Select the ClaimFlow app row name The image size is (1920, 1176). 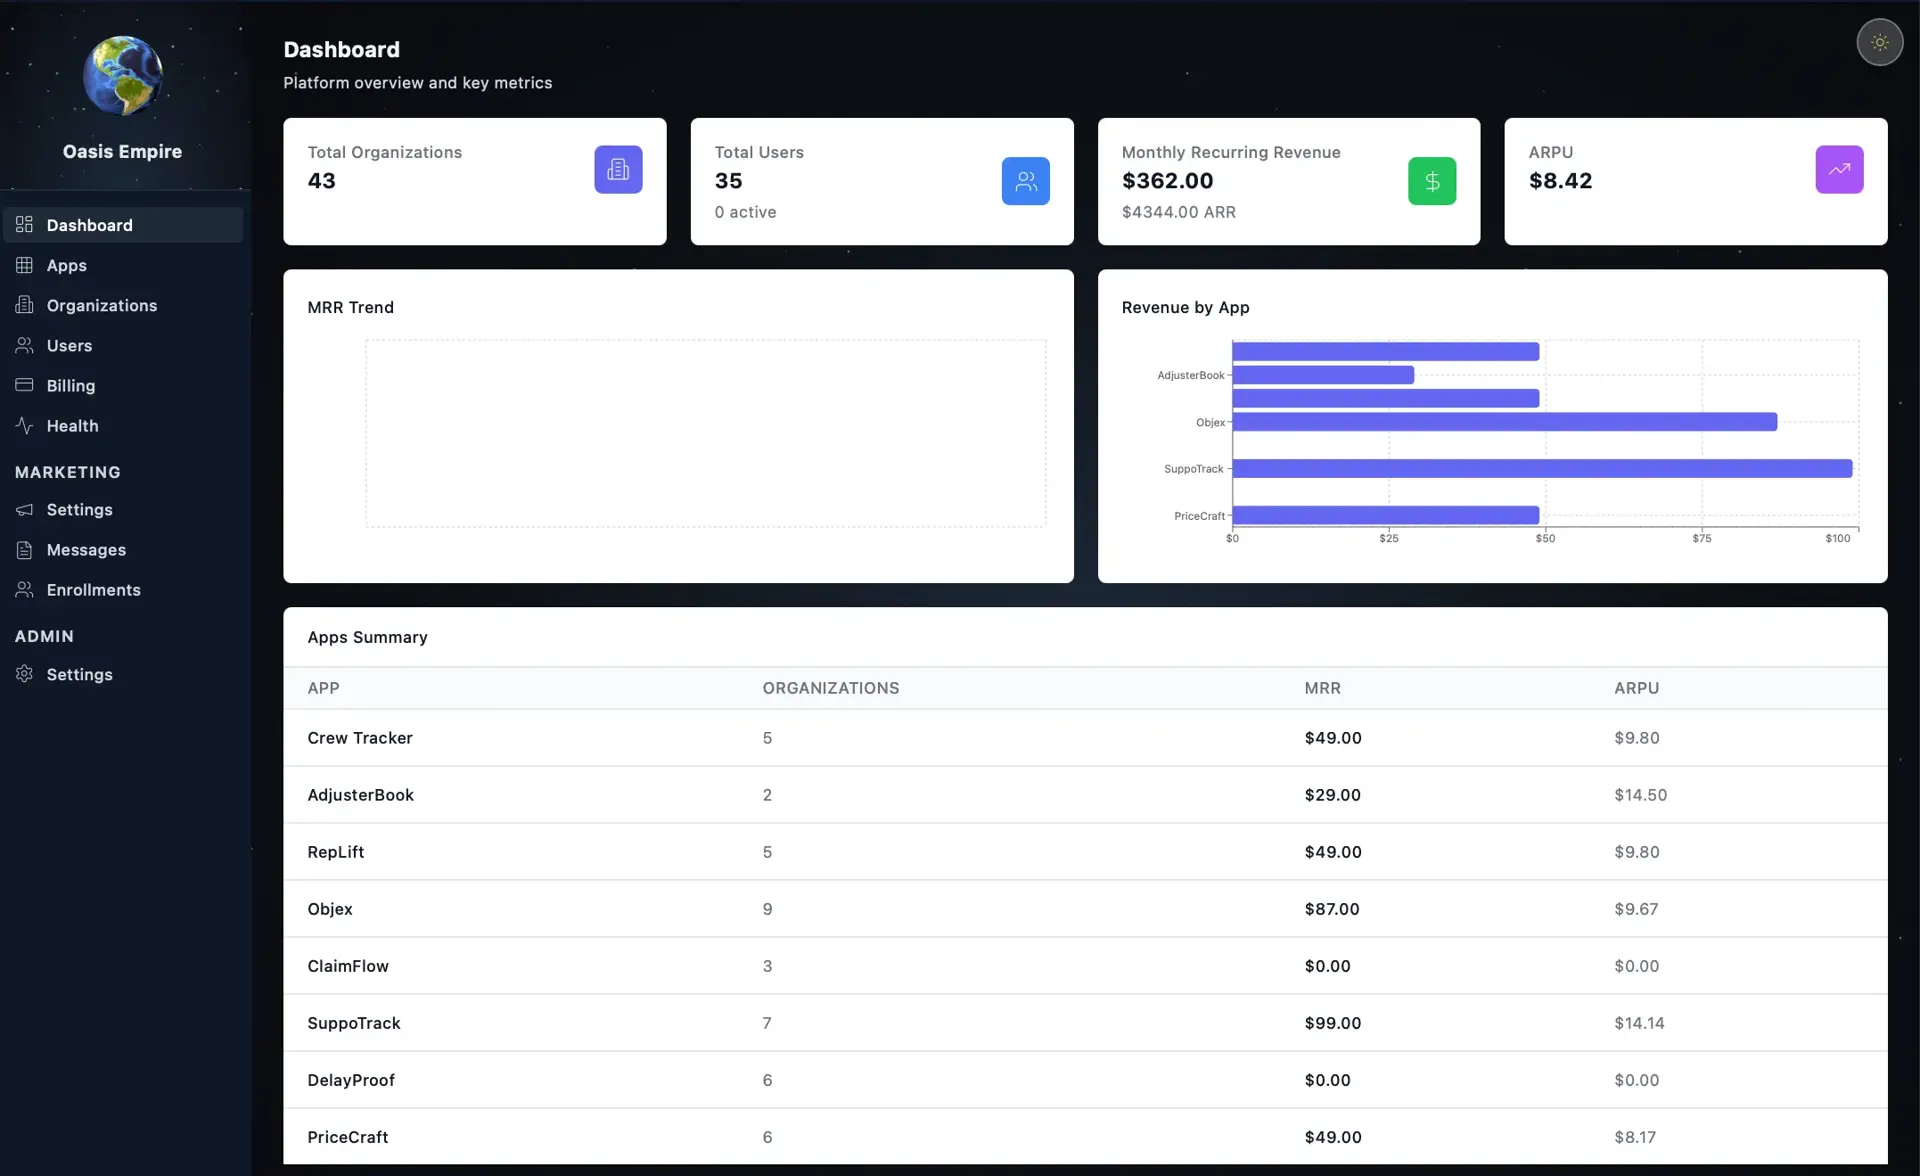tap(347, 966)
